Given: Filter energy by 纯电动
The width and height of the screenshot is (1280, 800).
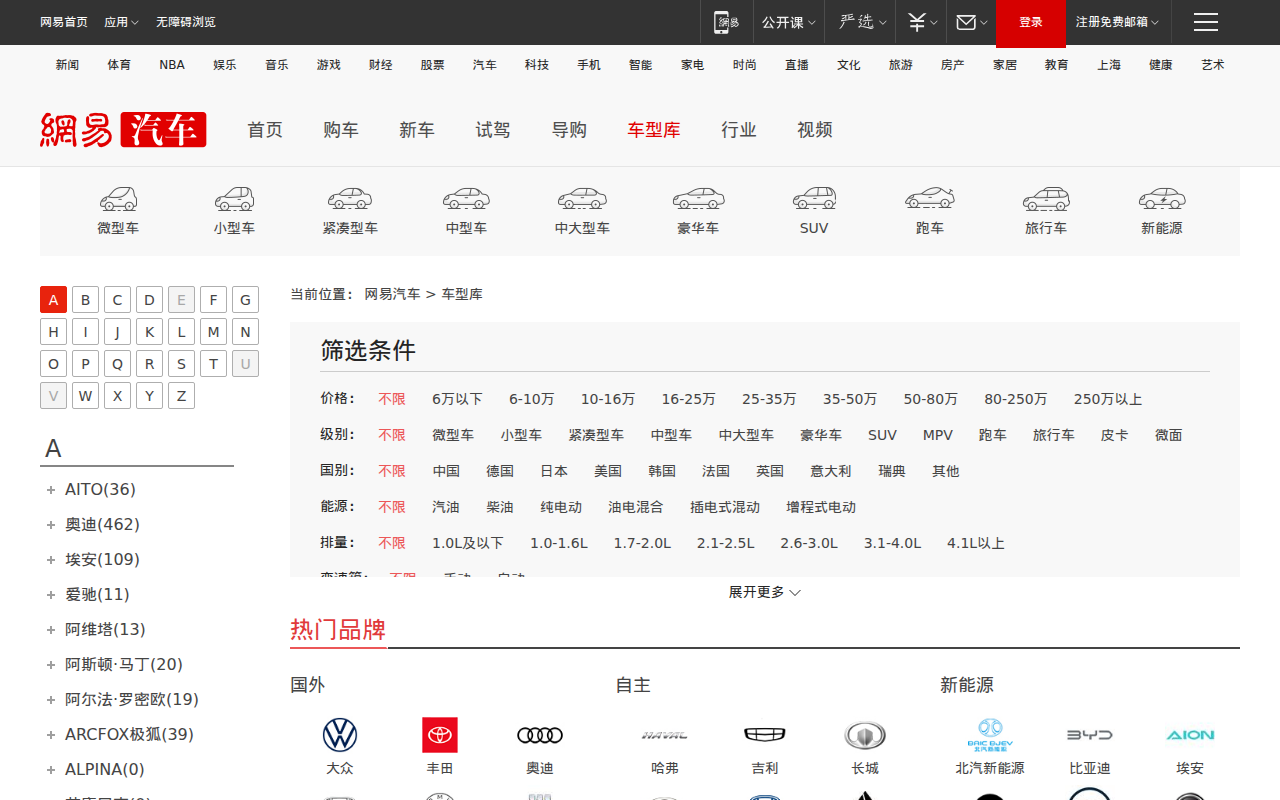Looking at the screenshot, I should point(561,507).
